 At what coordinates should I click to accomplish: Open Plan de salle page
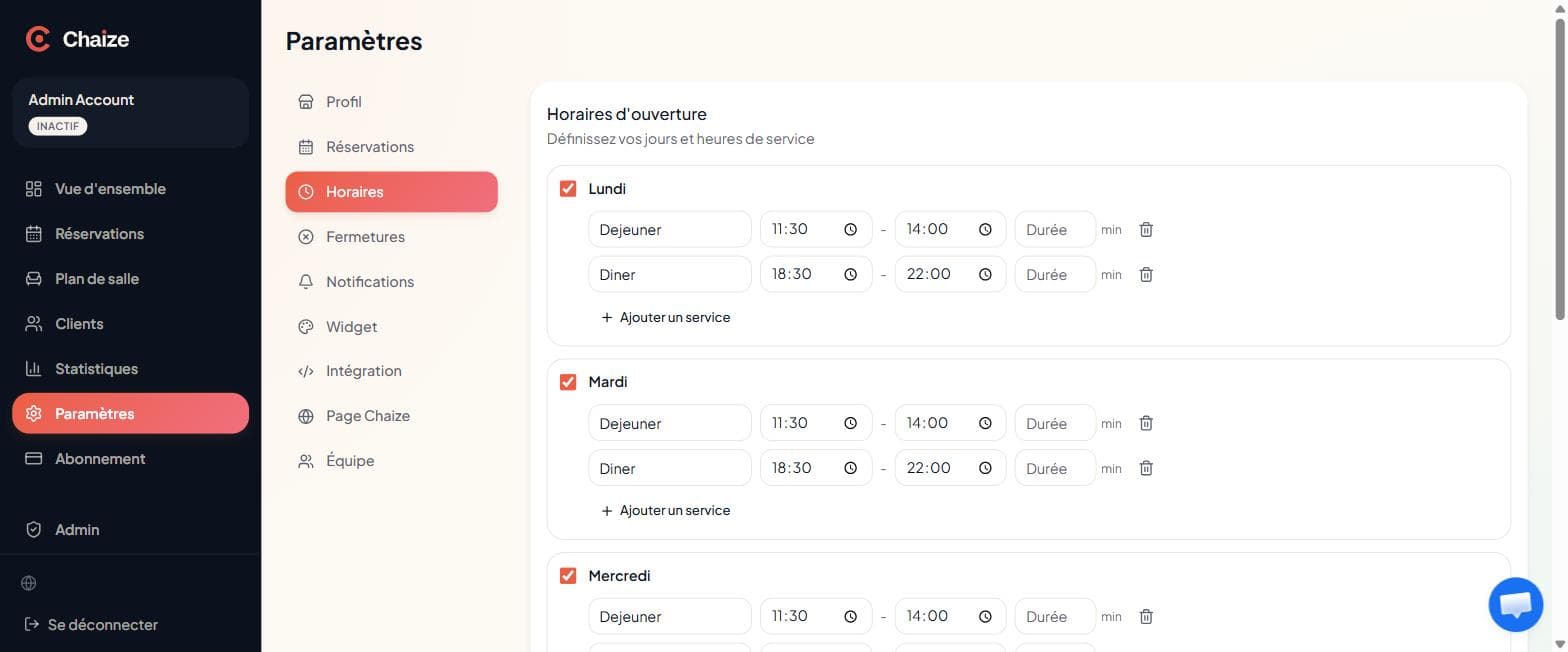(130, 279)
